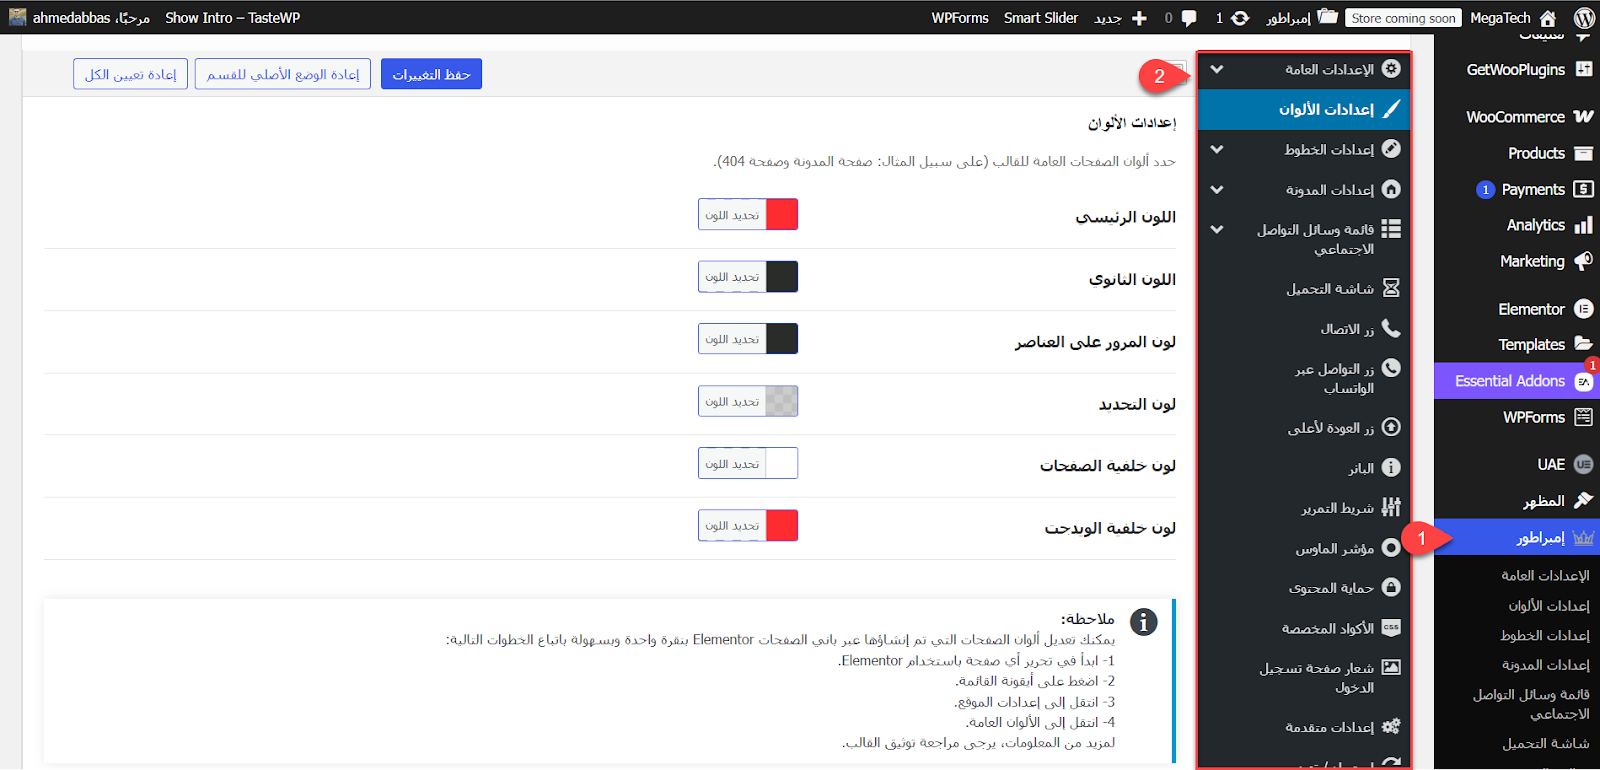Click إعادة الوضع الأصلي للقسم button
Viewport: 1600px width, 770px height.
click(x=283, y=74)
